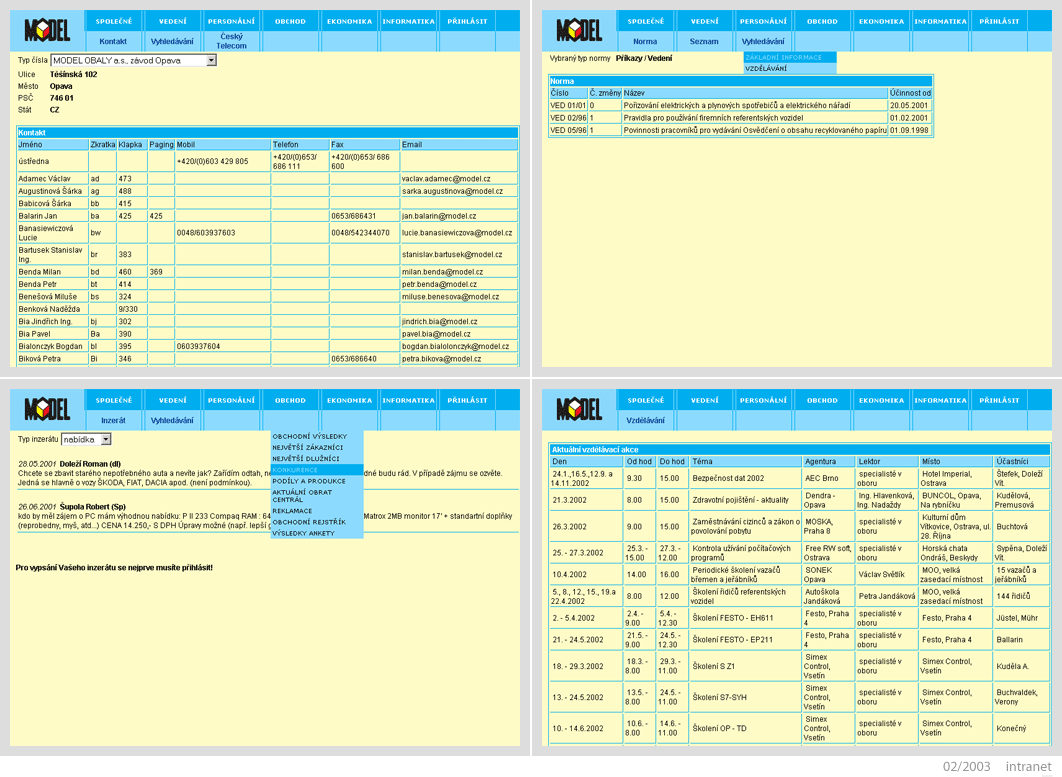Click the Inzerát sub-tab
This screenshot has height=777, width=1062.
coord(113,420)
